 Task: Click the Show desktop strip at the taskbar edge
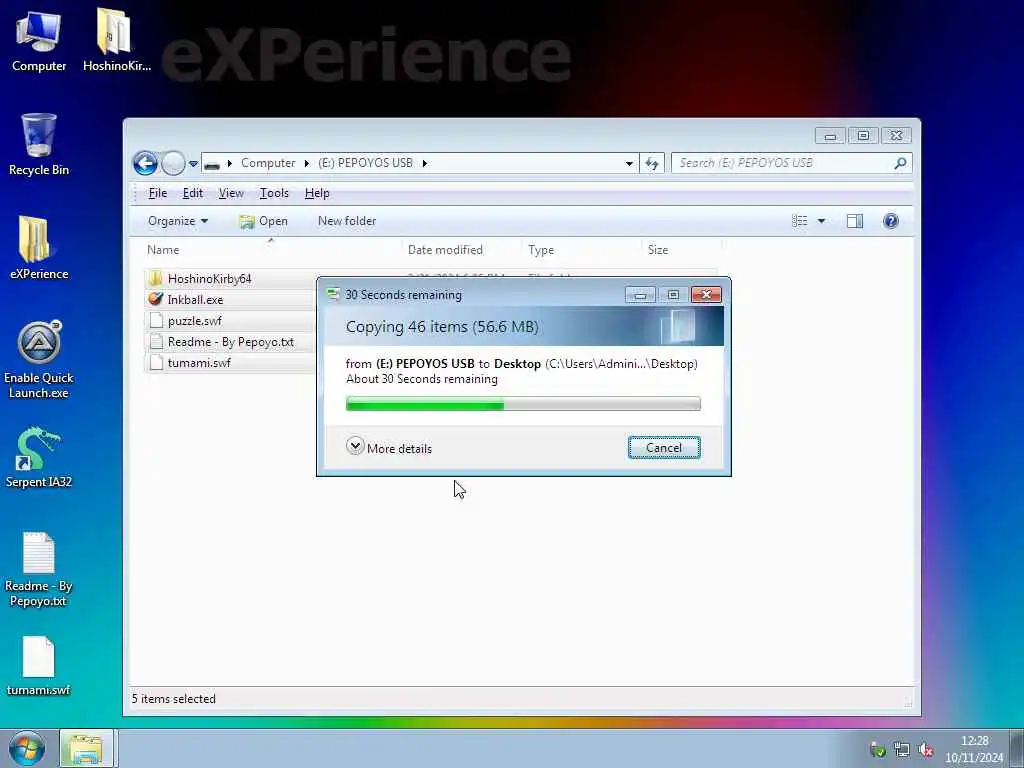(x=1017, y=749)
